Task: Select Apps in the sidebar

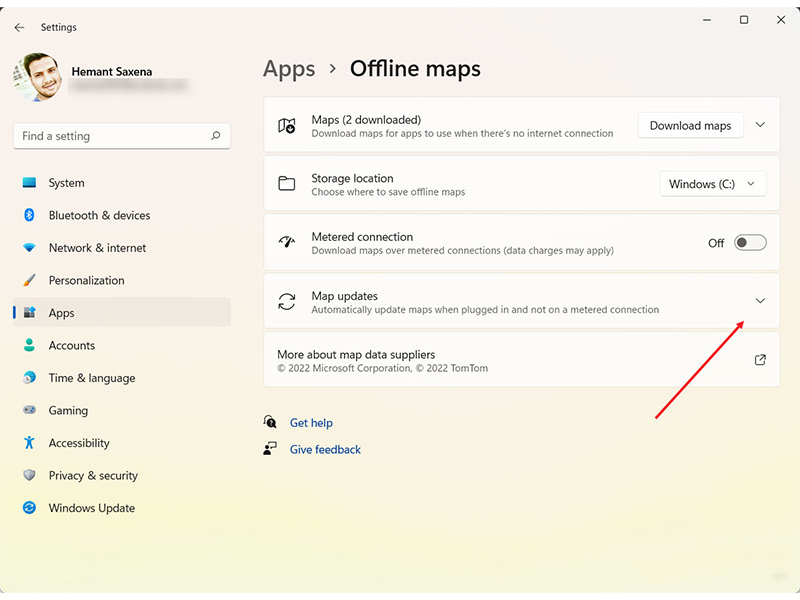Action: coord(121,313)
